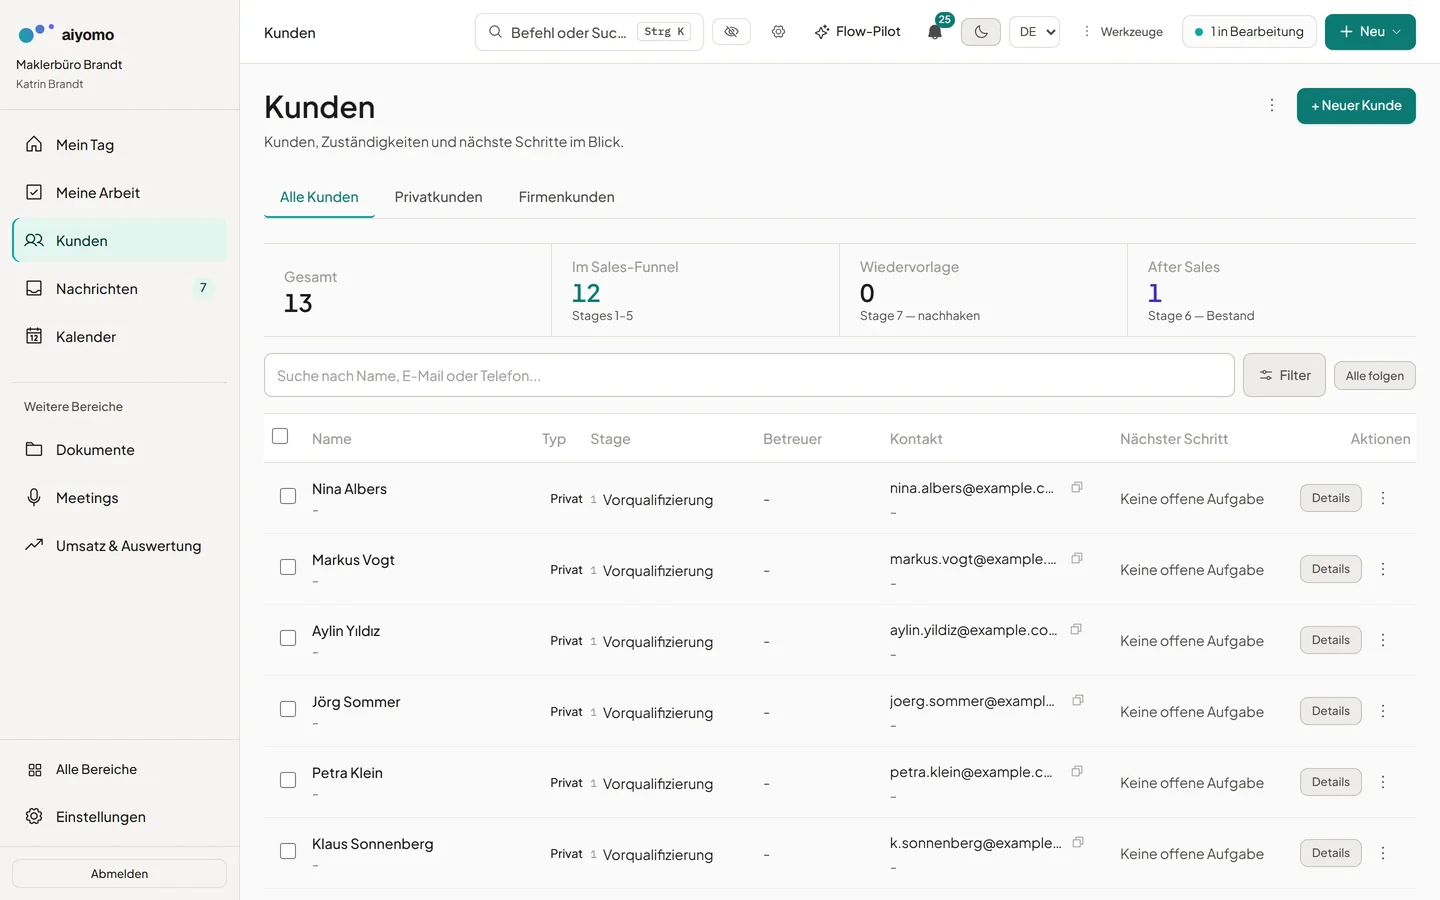The height and width of the screenshot is (900, 1440).
Task: Switch to Firmenkunden tab
Action: [566, 197]
